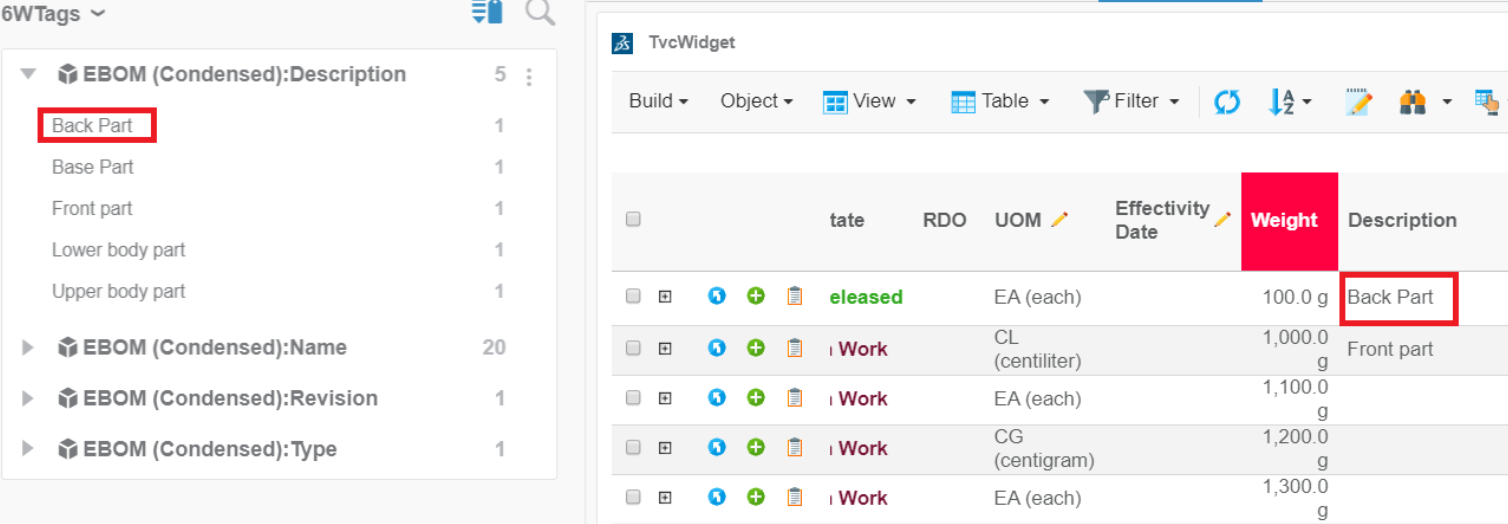This screenshot has height=524, width=1508.
Task: Click the green plus icon in first row
Action: tap(756, 296)
